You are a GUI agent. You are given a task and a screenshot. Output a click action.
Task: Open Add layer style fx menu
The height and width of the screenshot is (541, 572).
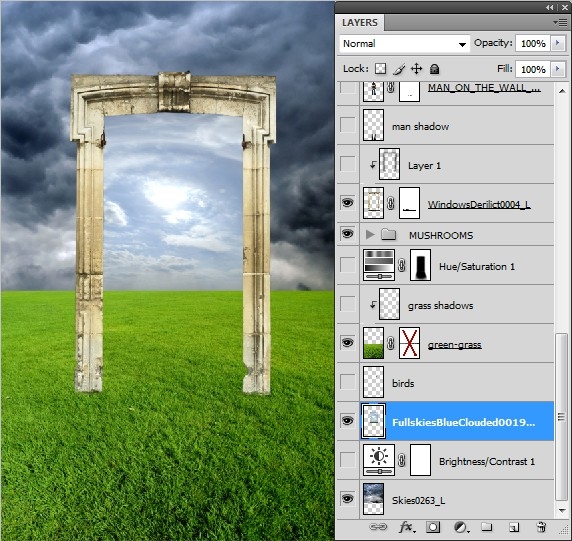[x=406, y=527]
